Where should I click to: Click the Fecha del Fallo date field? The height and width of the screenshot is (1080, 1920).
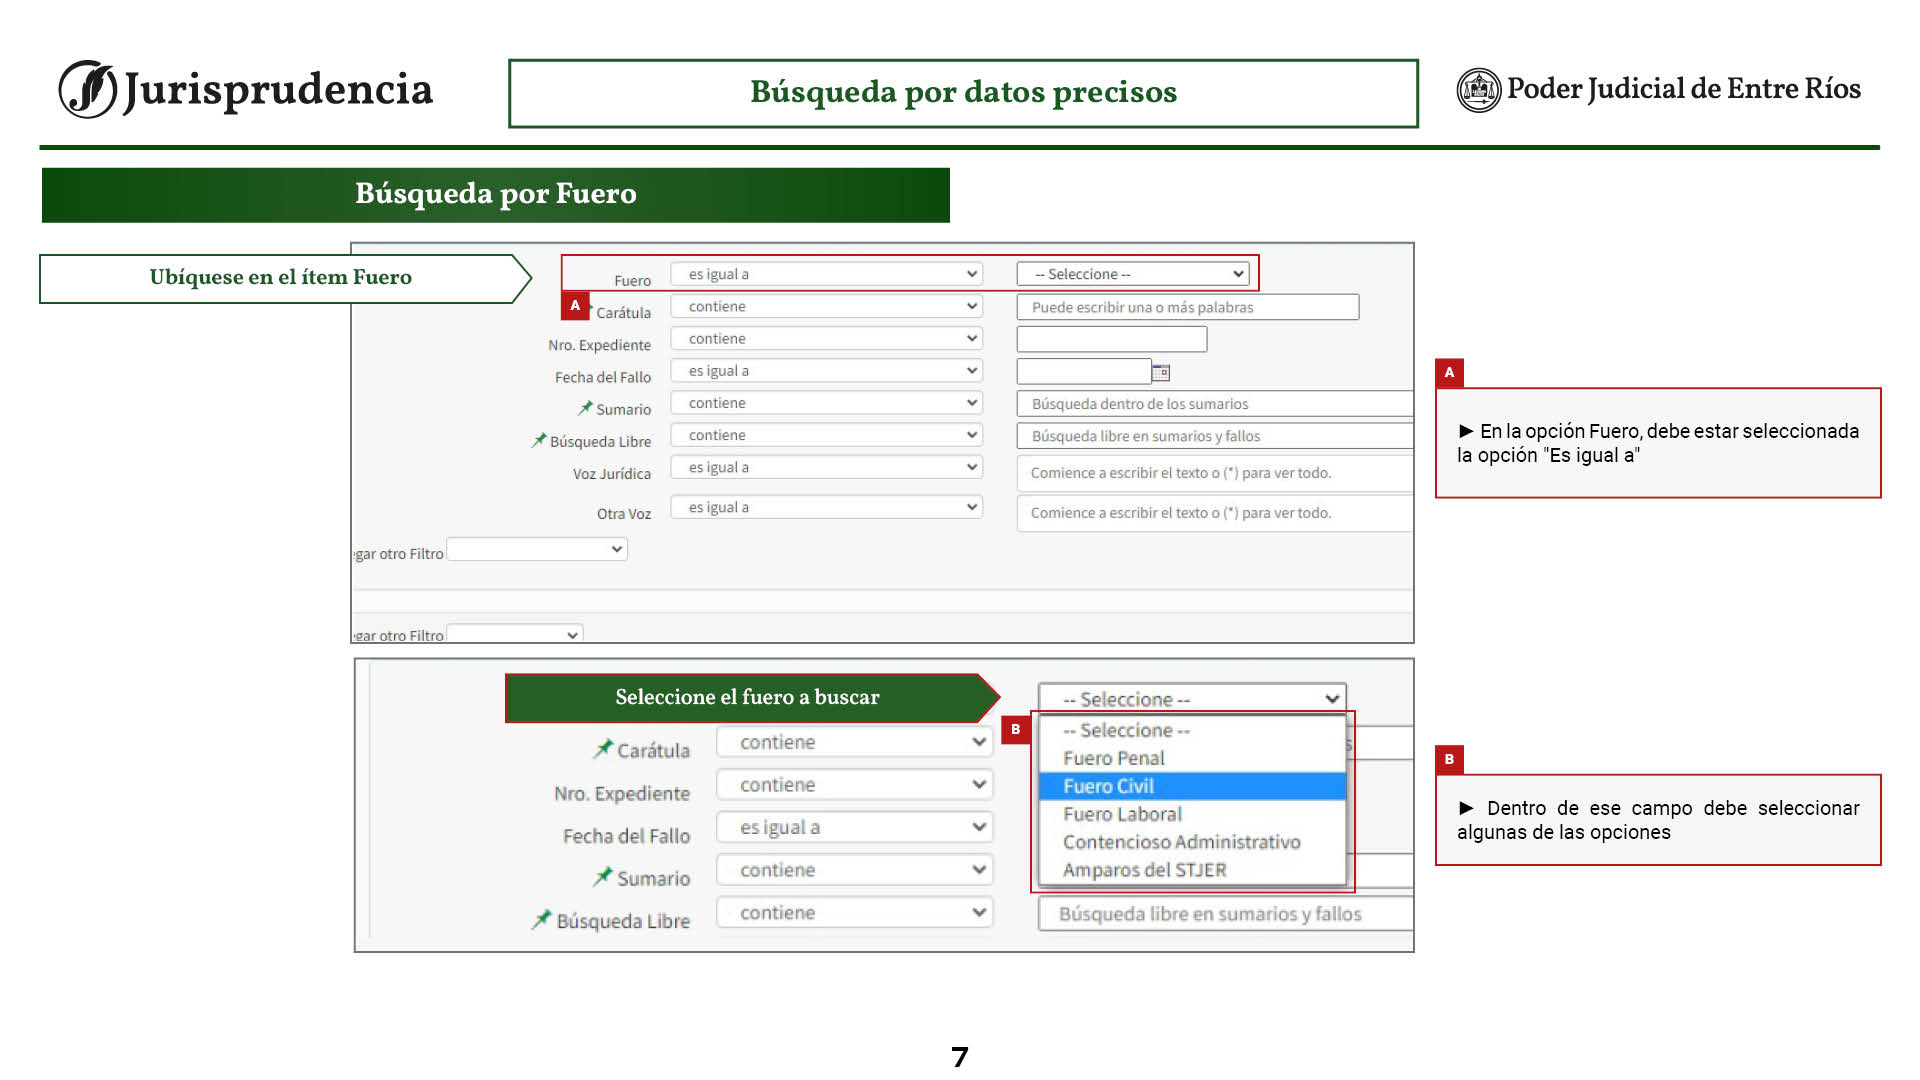tap(1084, 371)
